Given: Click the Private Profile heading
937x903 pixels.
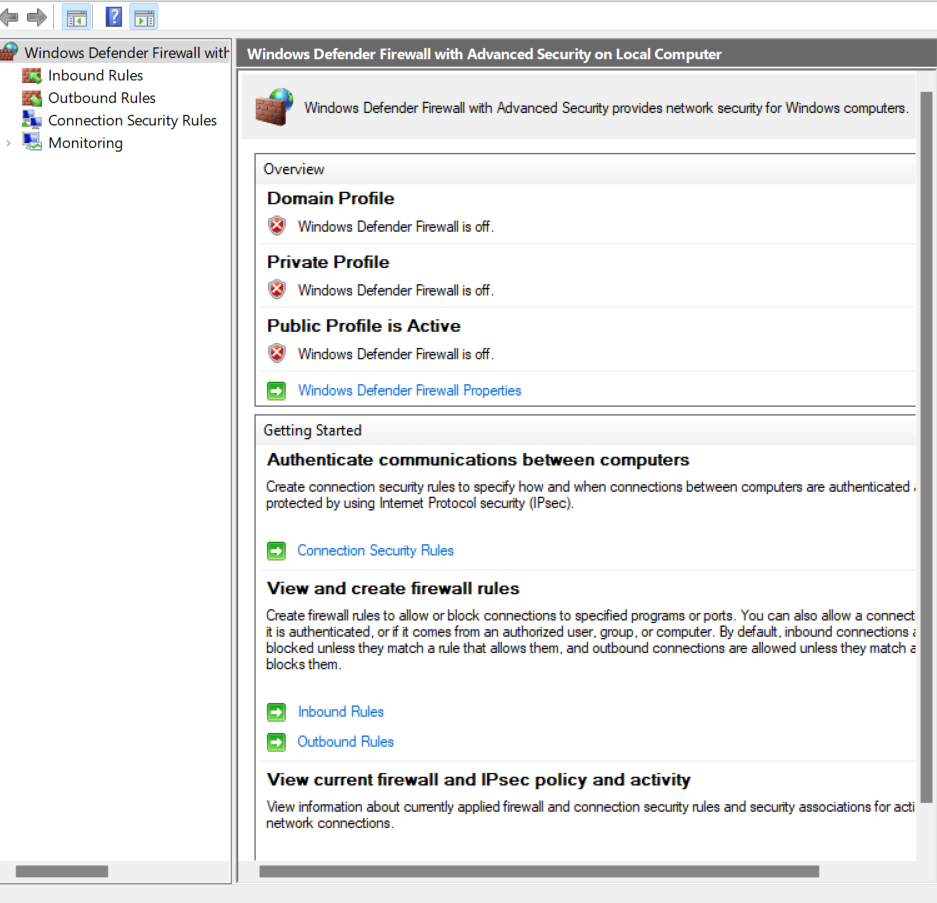Looking at the screenshot, I should tap(328, 262).
